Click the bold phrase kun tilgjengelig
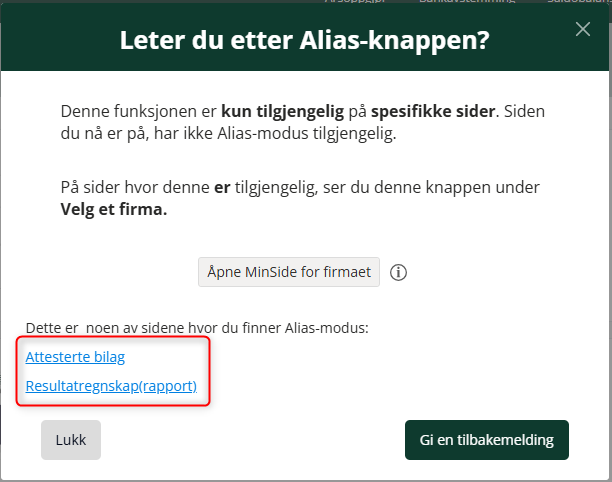Image resolution: width=612 pixels, height=482 pixels. pyautogui.click(x=283, y=112)
